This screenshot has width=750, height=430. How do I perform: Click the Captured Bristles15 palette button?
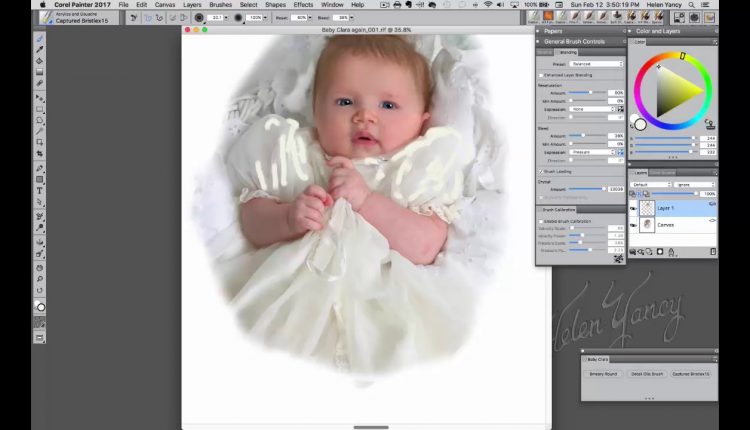click(691, 373)
